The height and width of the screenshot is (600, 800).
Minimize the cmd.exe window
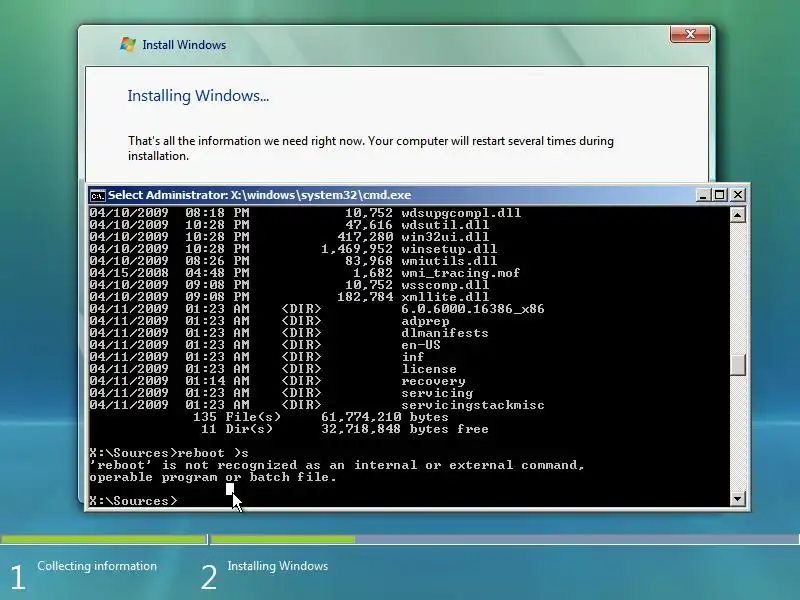tap(703, 195)
